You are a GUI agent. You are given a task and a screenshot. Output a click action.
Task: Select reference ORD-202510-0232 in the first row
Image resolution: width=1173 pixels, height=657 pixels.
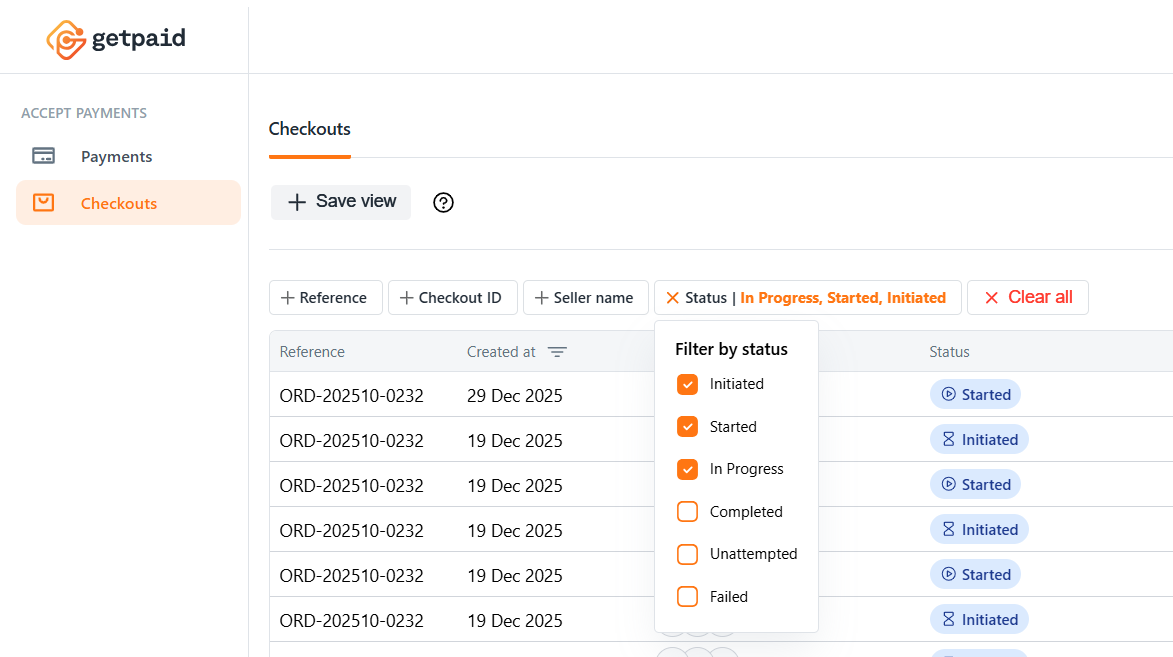(351, 395)
